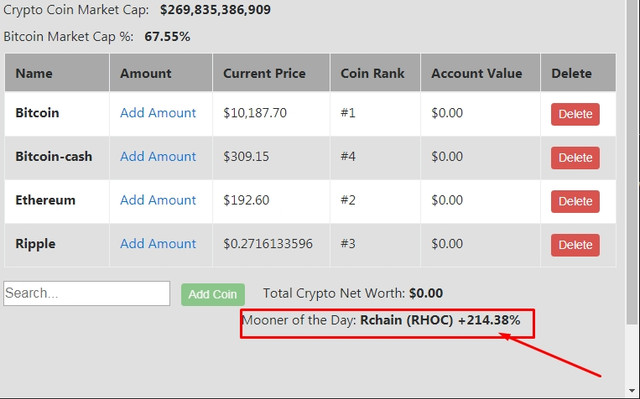Click the Name column header

pyautogui.click(x=57, y=73)
